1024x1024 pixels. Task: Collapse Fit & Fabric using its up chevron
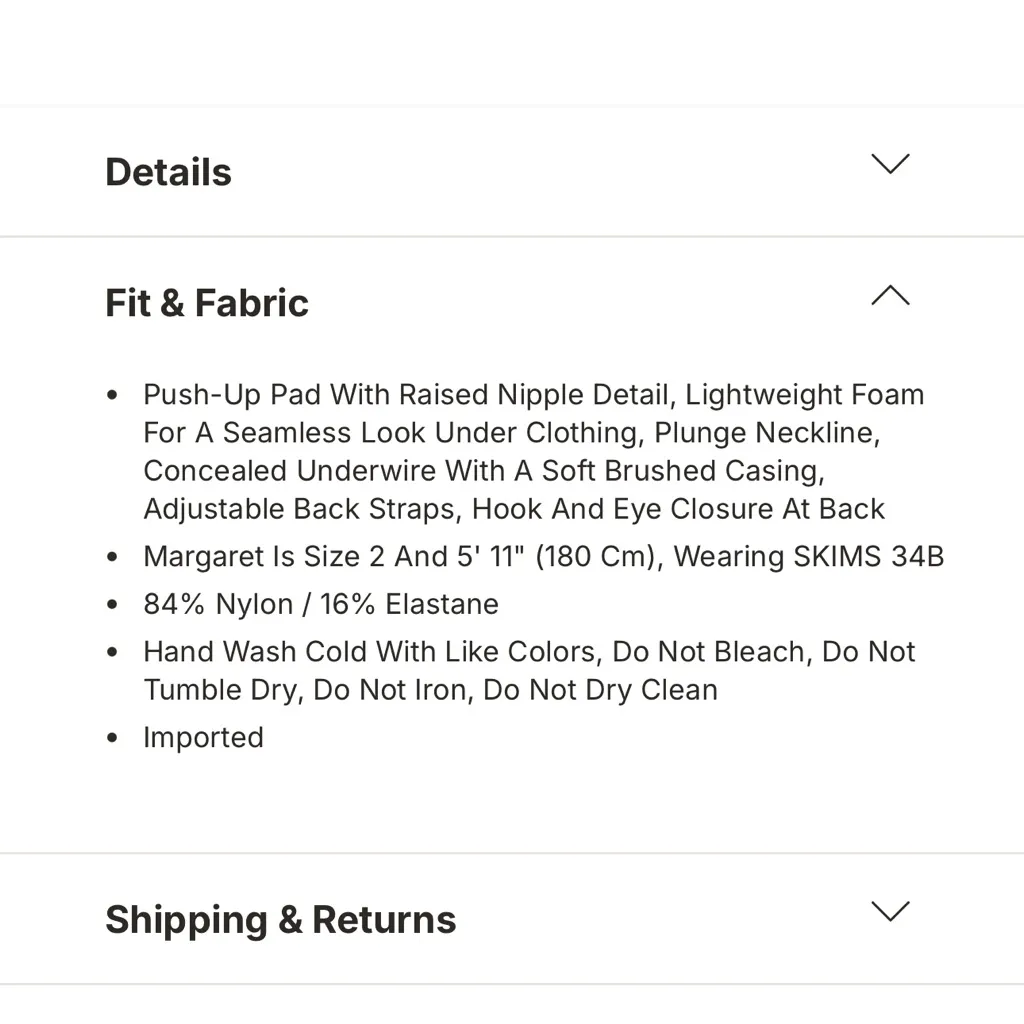(889, 296)
